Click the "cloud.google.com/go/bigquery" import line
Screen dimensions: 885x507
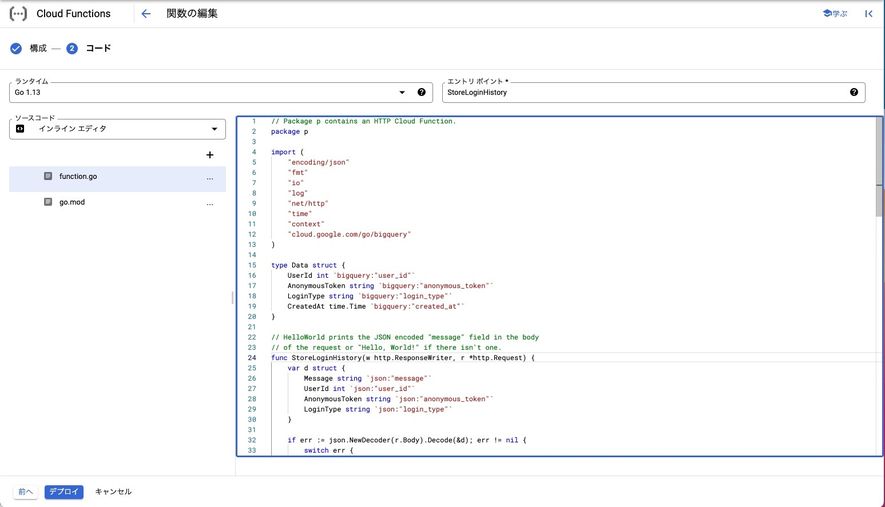pyautogui.click(x=349, y=234)
